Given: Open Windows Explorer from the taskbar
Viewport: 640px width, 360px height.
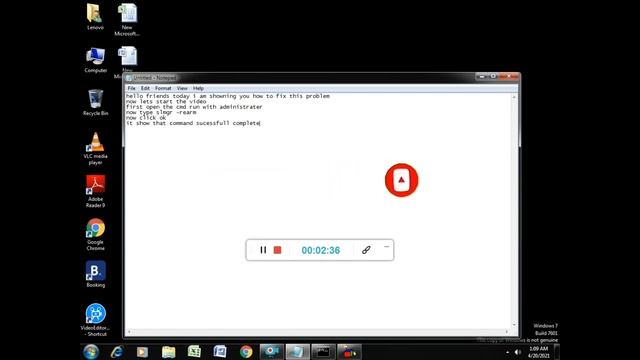Looking at the screenshot, I should click(x=168, y=351).
